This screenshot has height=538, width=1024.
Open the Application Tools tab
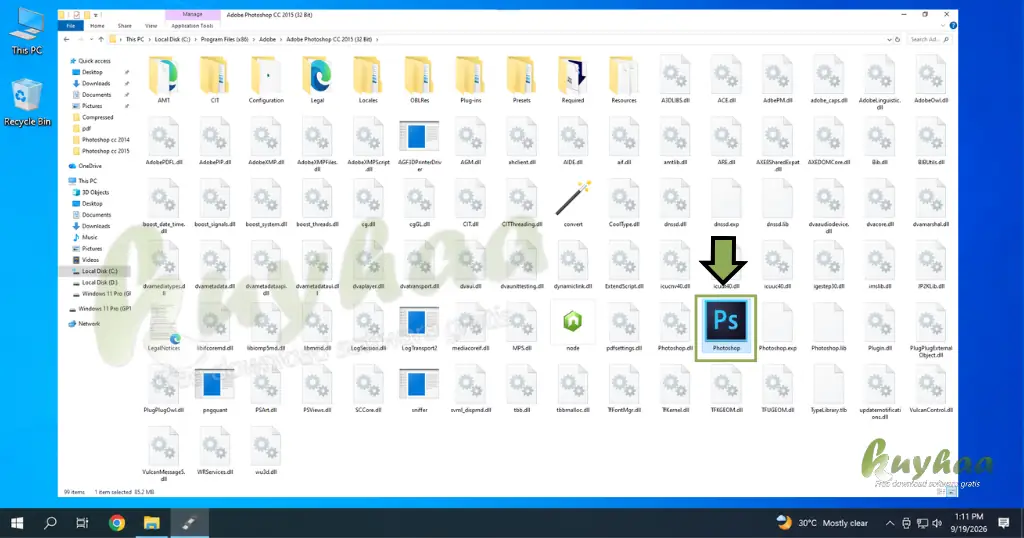coord(192,25)
